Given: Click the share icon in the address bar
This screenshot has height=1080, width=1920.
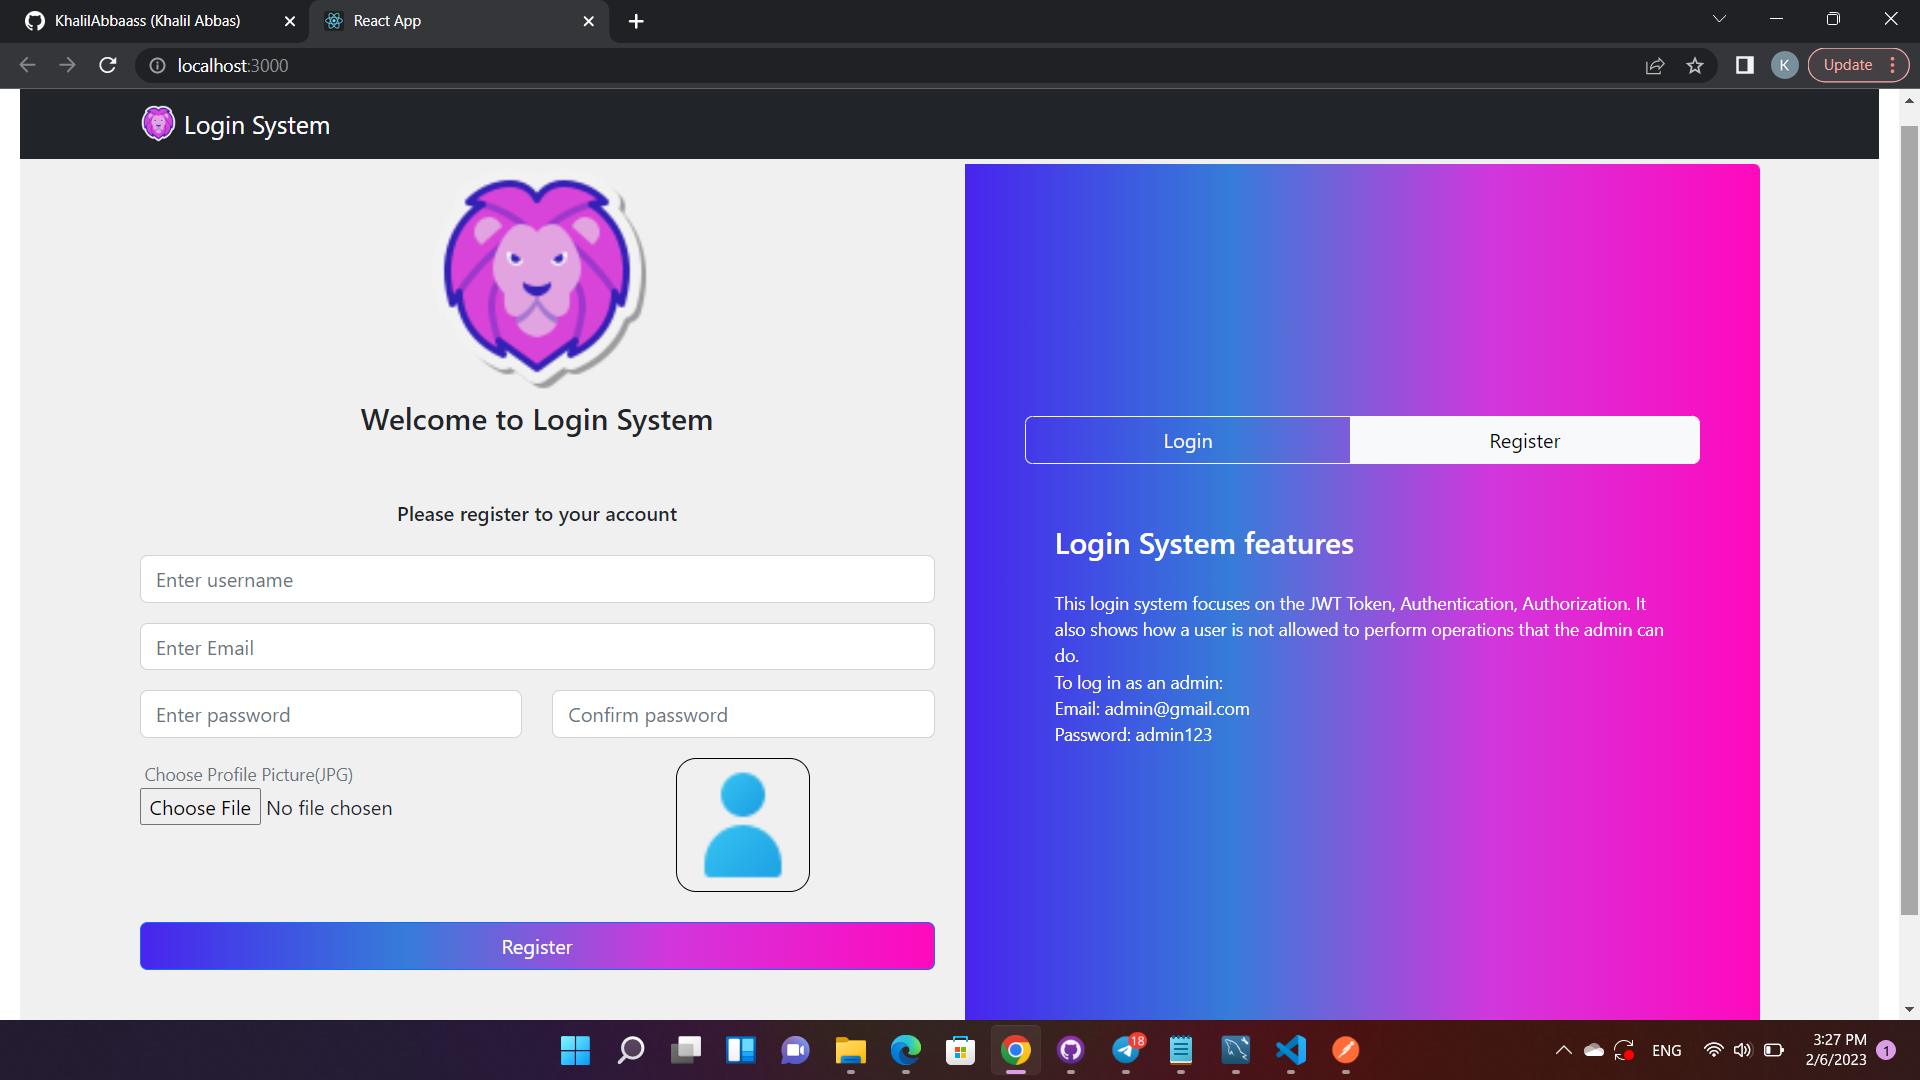Looking at the screenshot, I should [1655, 65].
